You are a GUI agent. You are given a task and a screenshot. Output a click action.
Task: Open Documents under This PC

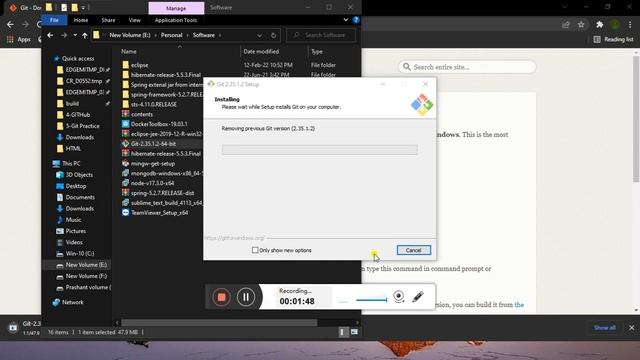pyautogui.click(x=80, y=198)
